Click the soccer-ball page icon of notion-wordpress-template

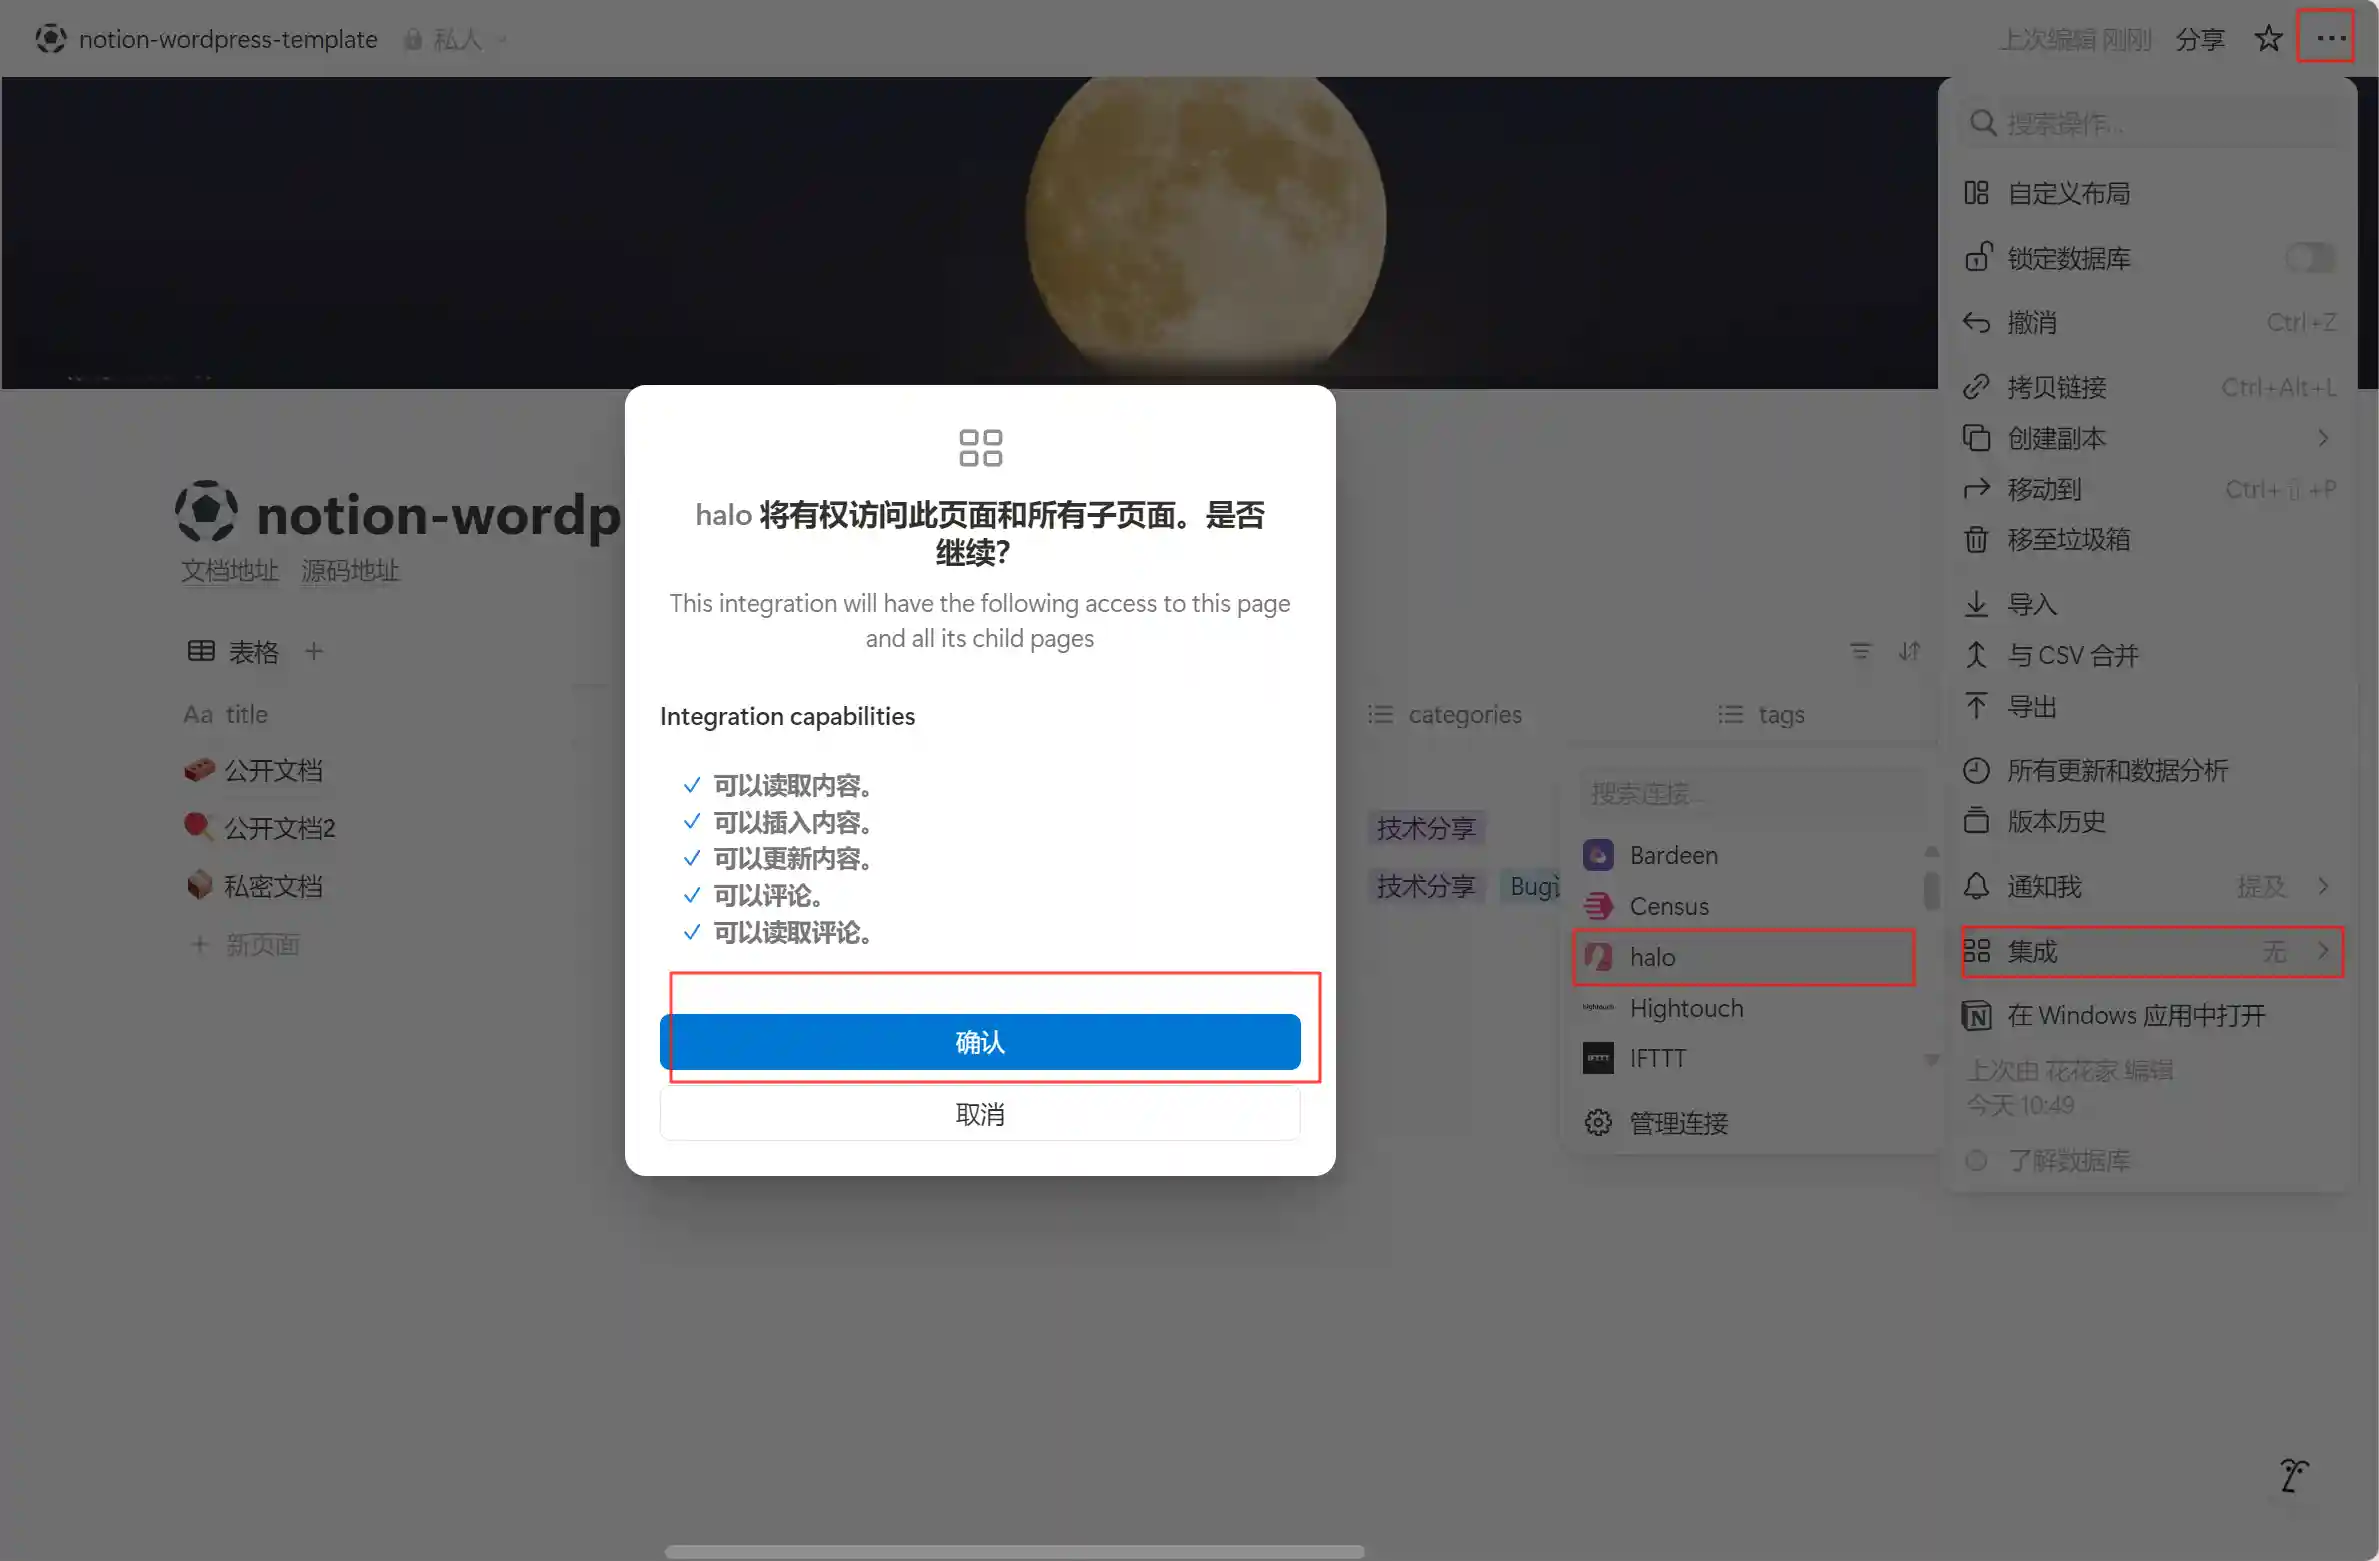coord(206,511)
